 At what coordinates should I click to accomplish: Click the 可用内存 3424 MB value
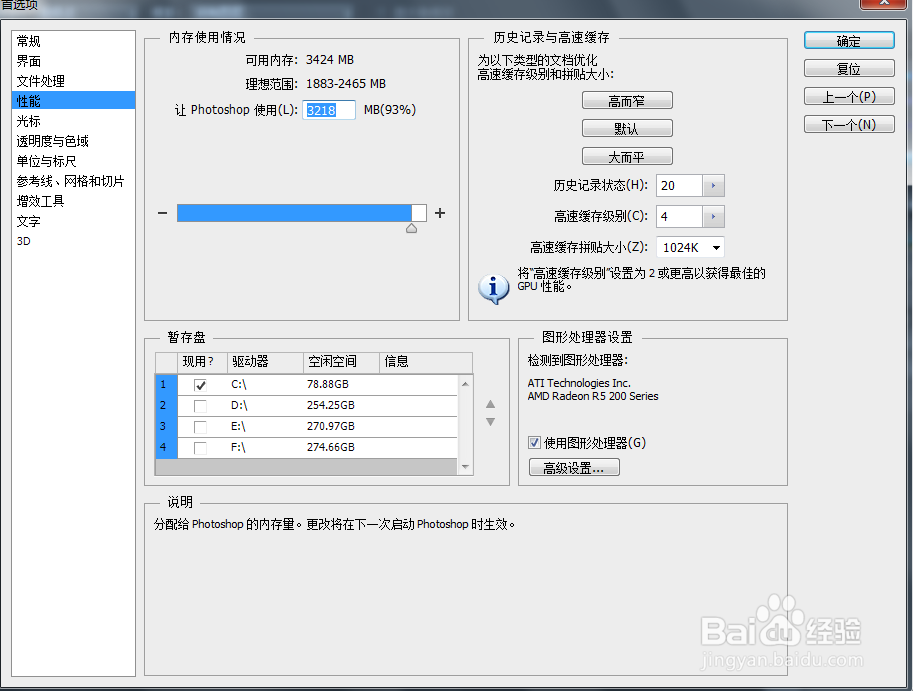click(x=330, y=60)
